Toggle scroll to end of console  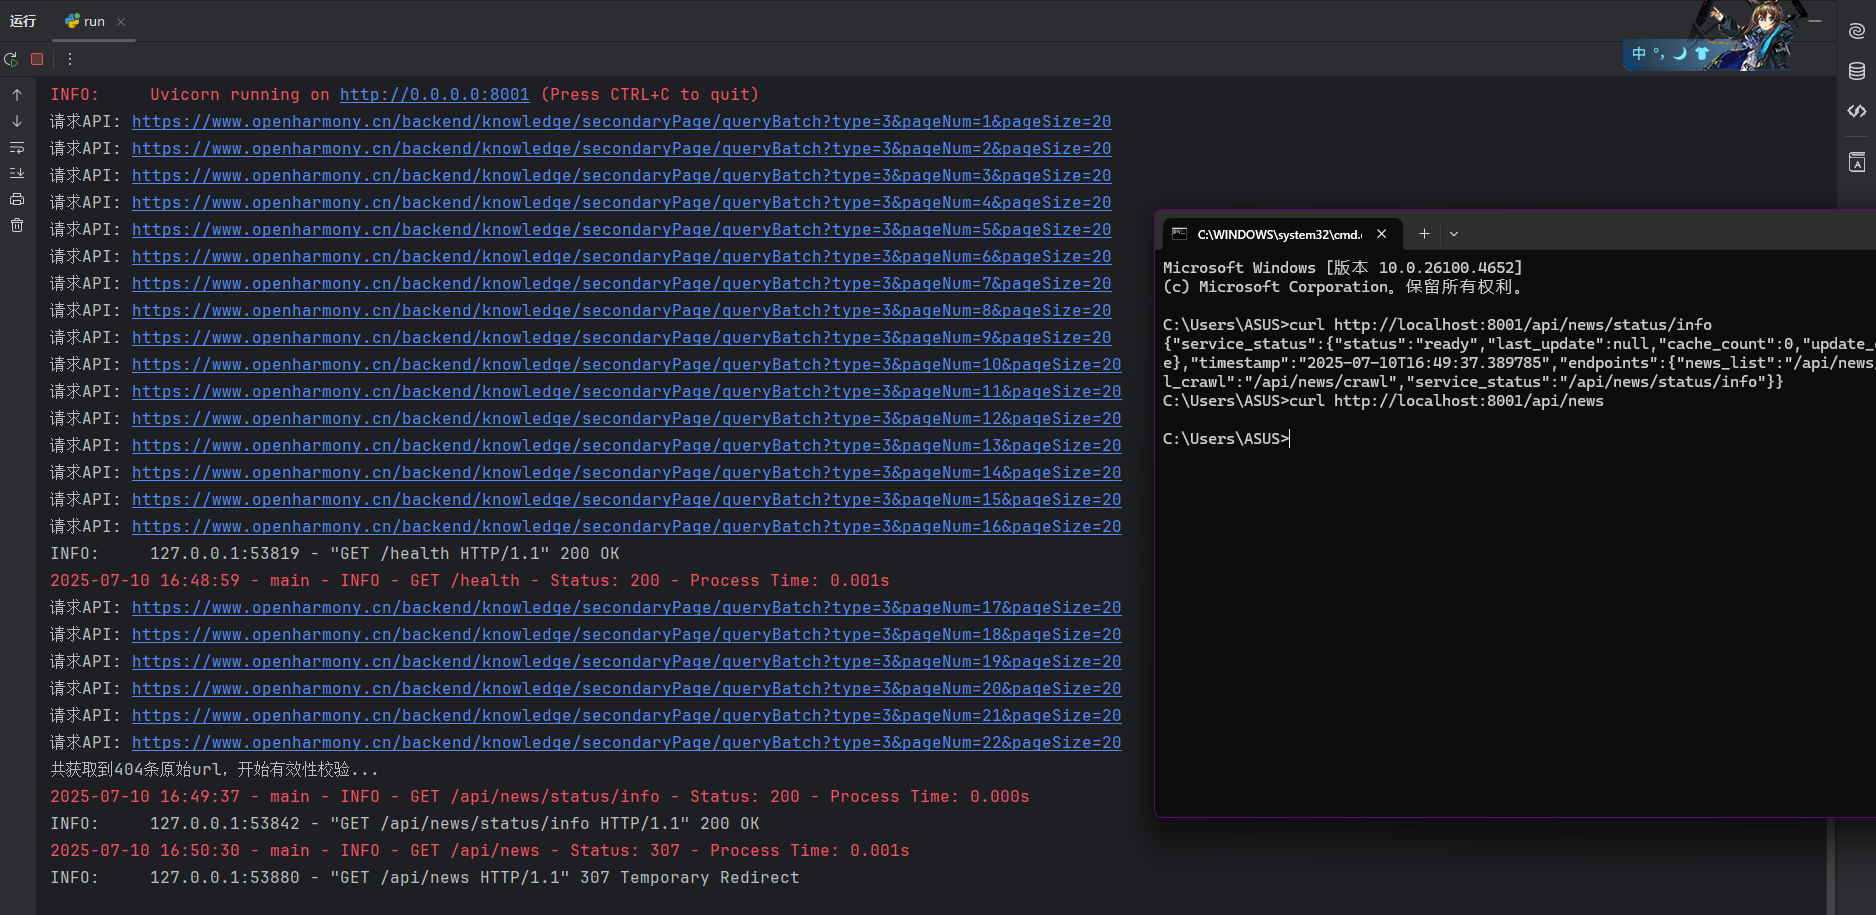[x=17, y=174]
